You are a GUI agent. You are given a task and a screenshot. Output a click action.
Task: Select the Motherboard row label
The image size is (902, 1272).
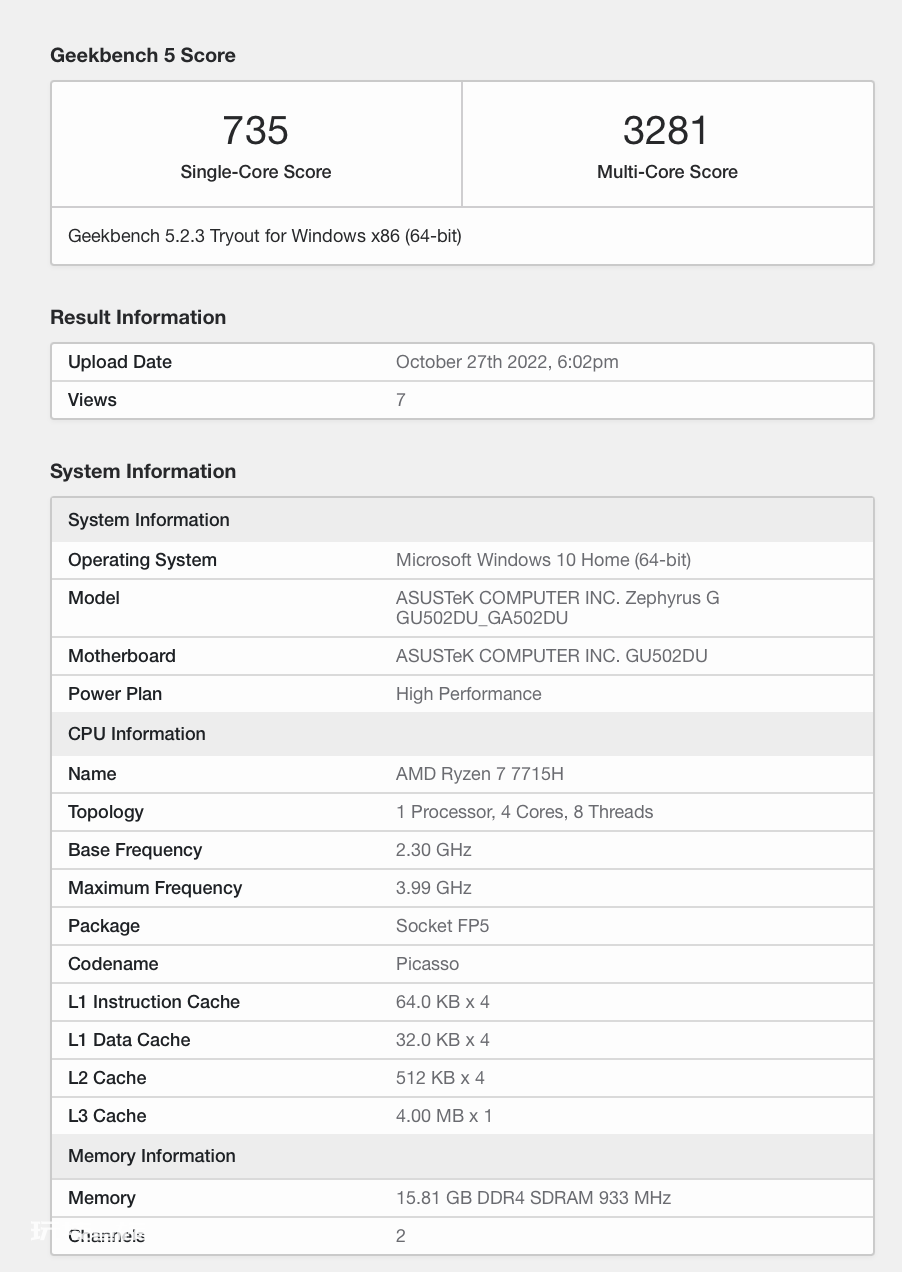(122, 656)
